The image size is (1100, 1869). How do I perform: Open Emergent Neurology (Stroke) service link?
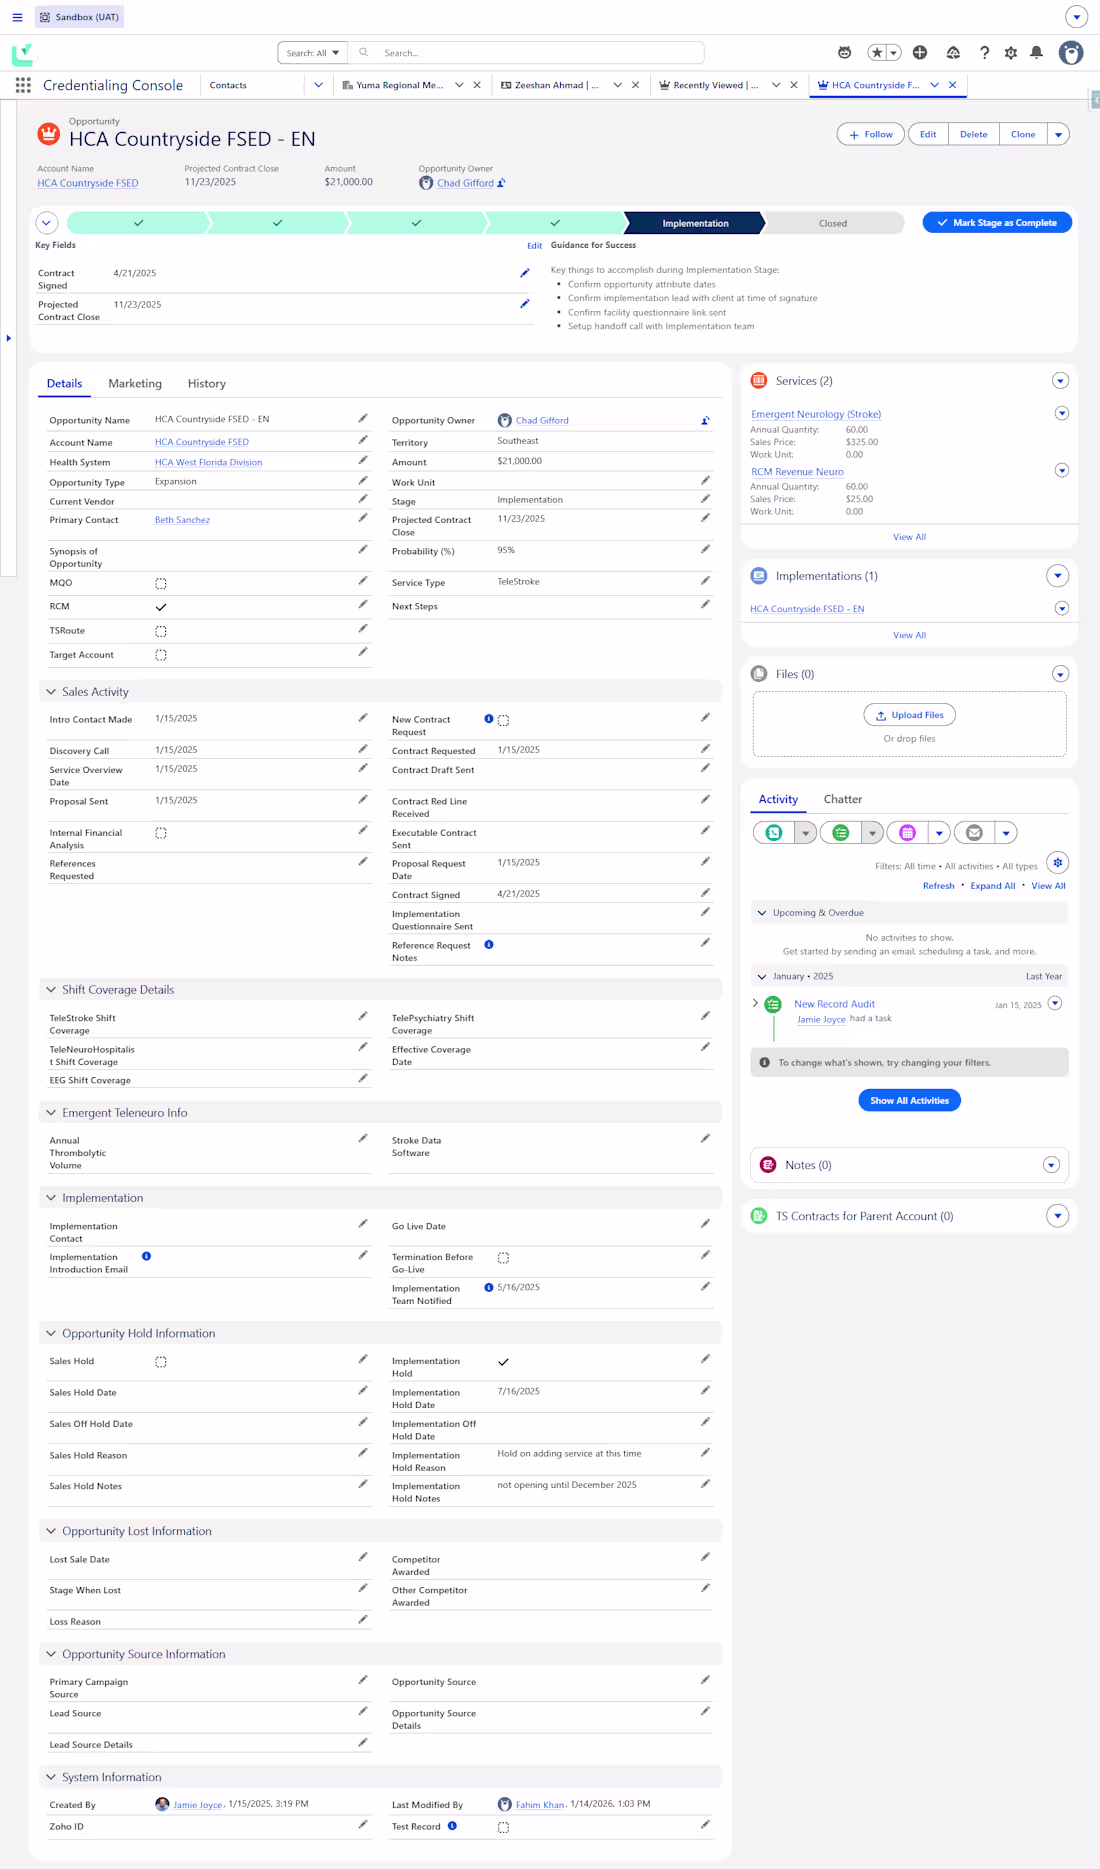tap(816, 414)
